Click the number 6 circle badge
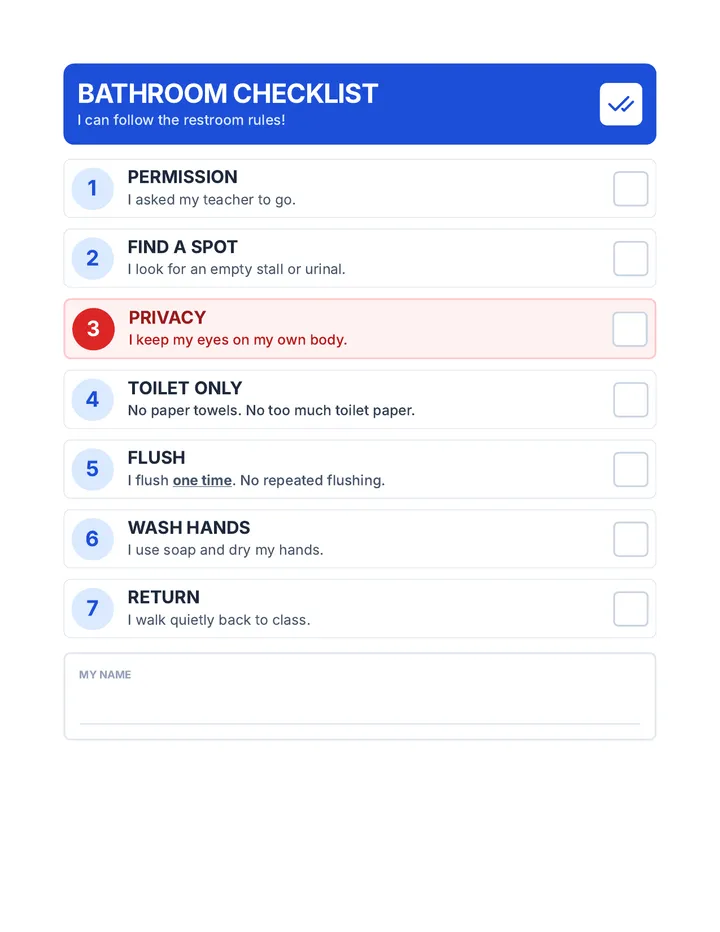Screen dimensions: 720x932 tap(92, 539)
